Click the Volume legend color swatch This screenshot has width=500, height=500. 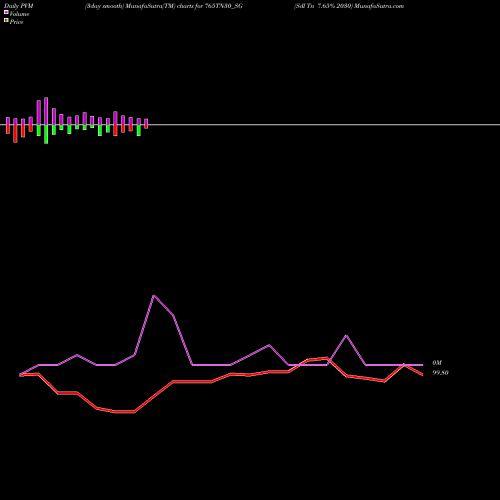6,12
